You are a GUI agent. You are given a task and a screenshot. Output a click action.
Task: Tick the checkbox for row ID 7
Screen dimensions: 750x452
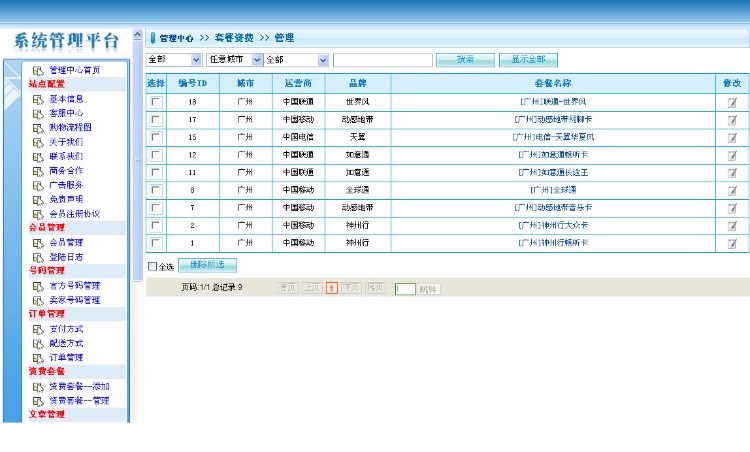[x=156, y=208]
